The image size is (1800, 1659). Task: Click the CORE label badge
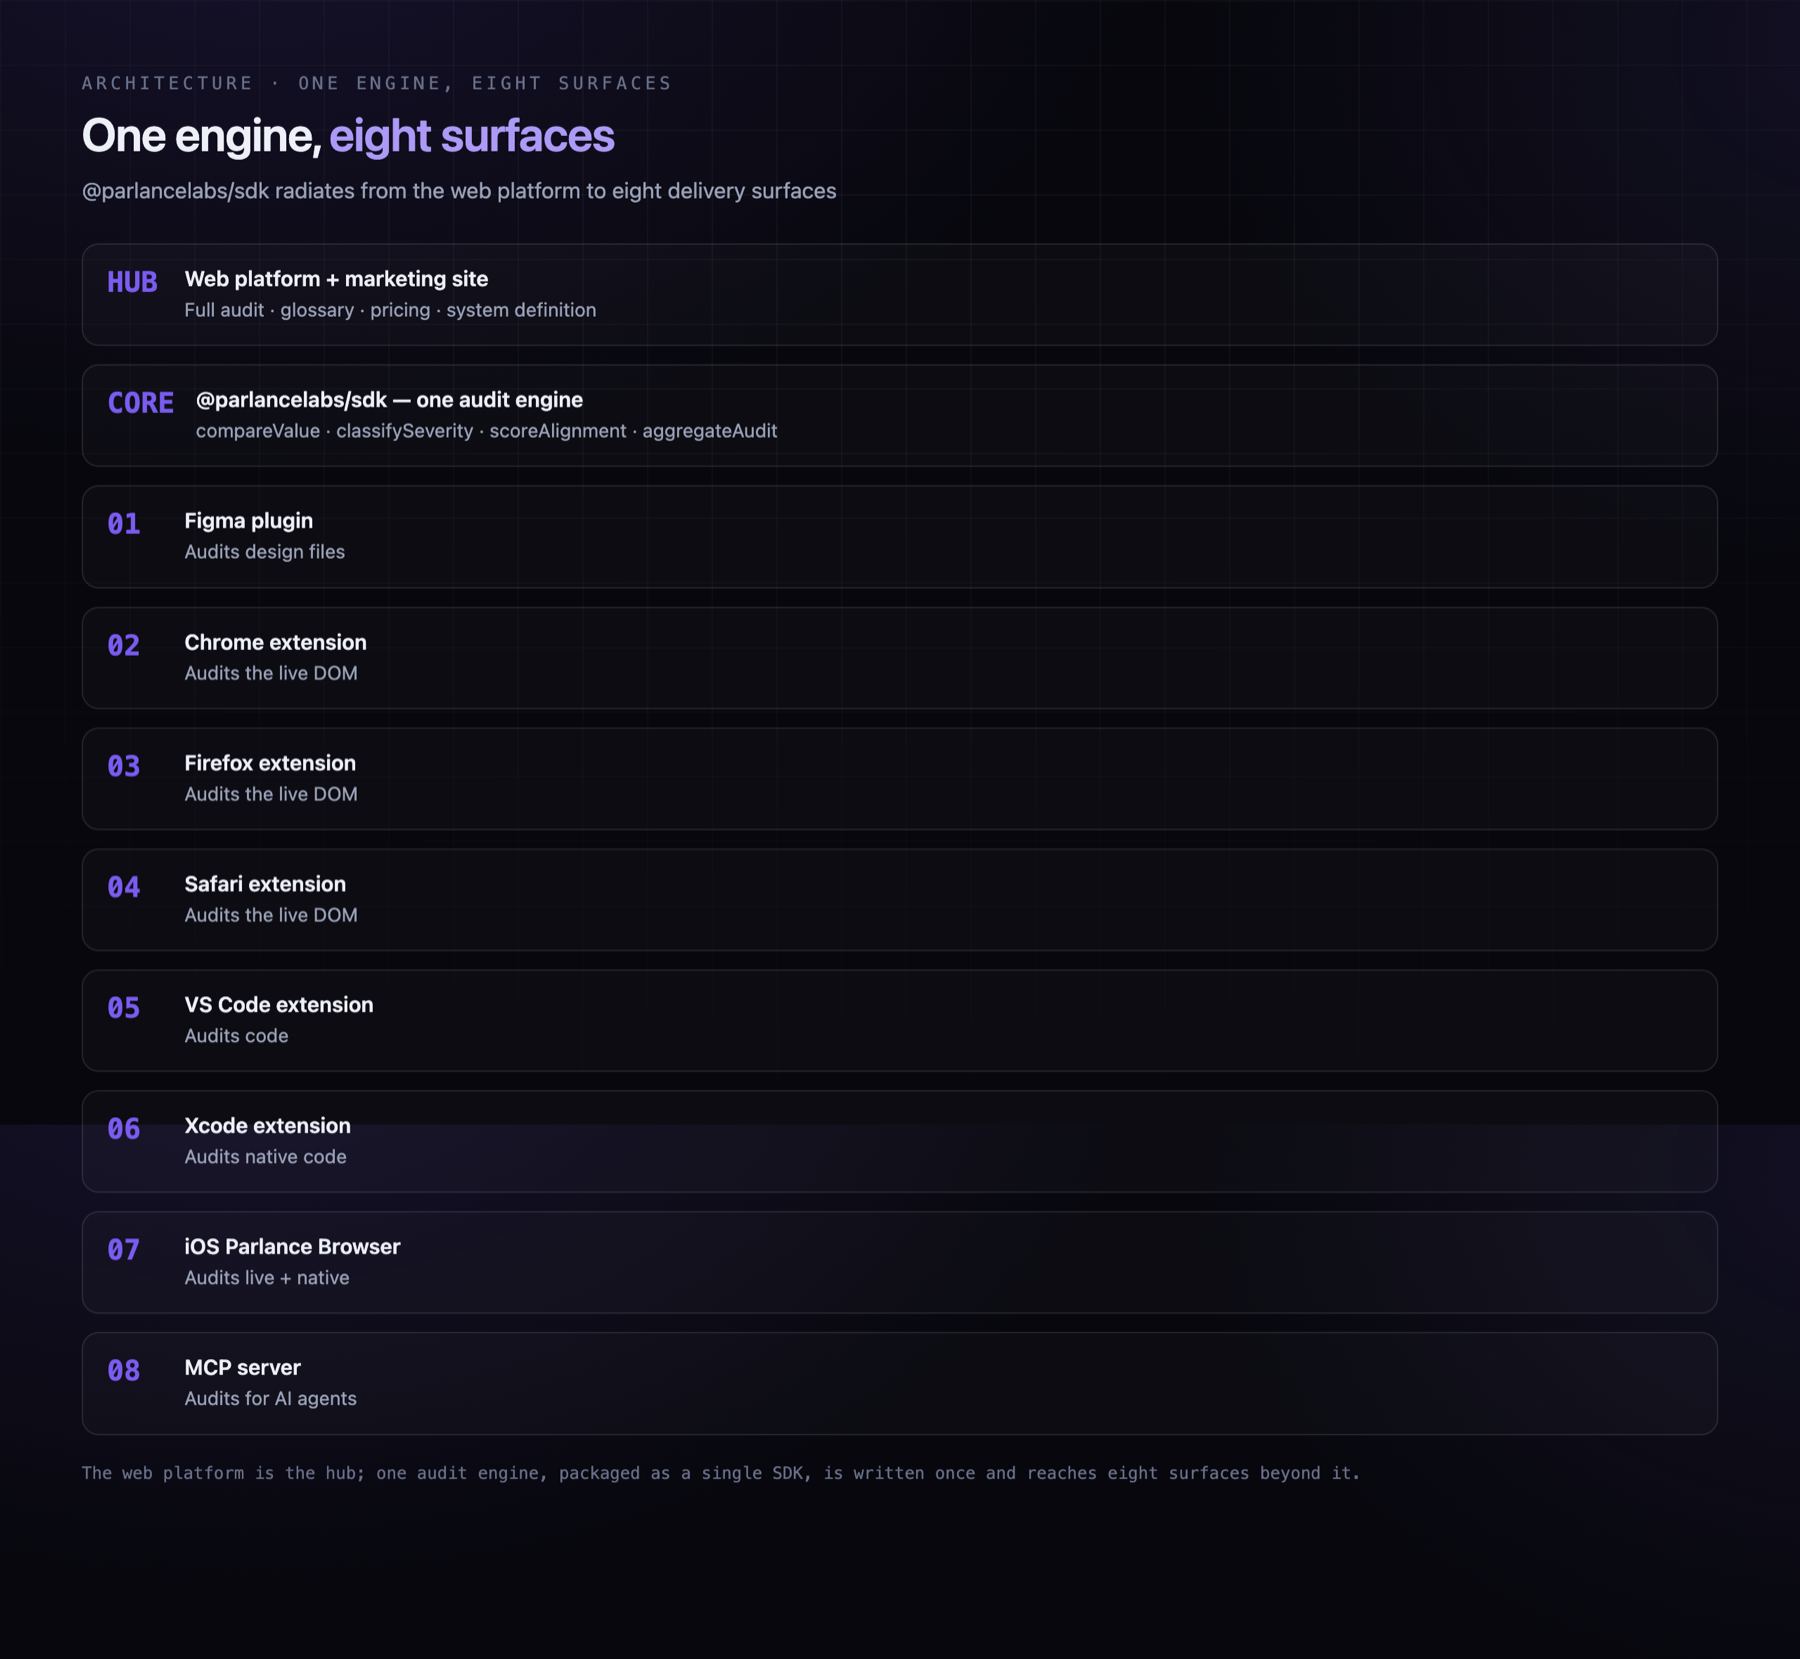coord(140,403)
